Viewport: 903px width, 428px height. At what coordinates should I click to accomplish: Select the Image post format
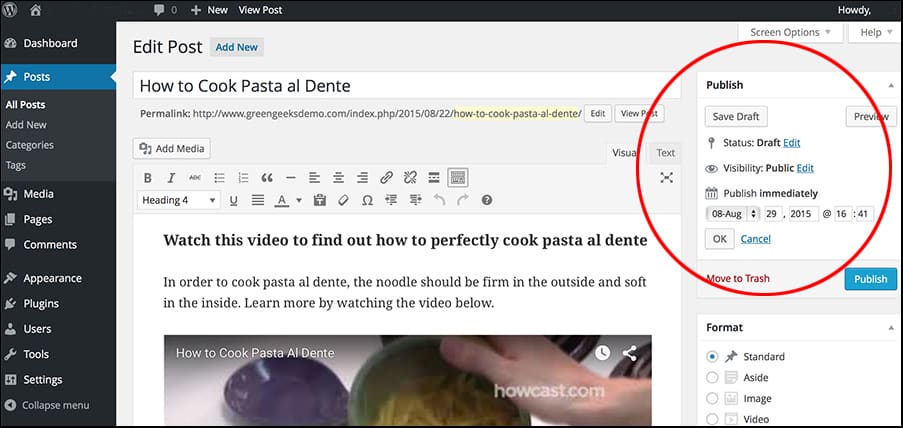tap(712, 399)
